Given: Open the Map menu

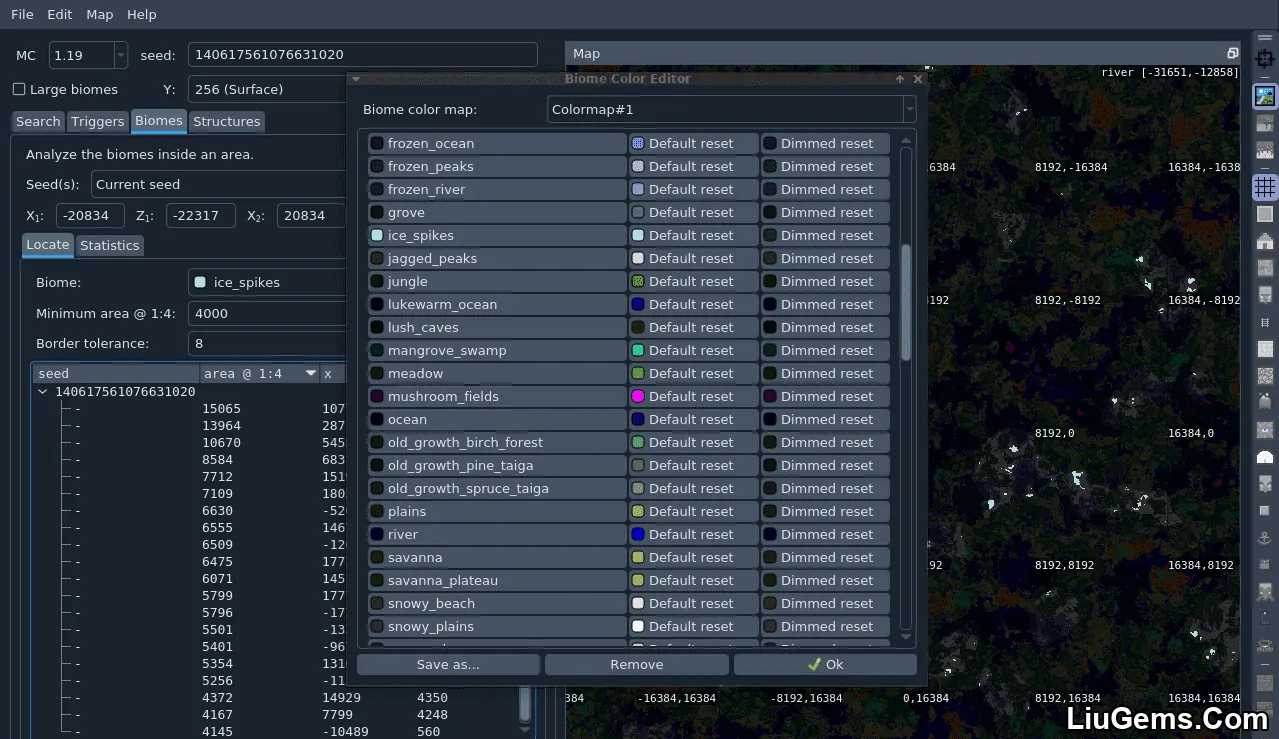Looking at the screenshot, I should click(100, 15).
